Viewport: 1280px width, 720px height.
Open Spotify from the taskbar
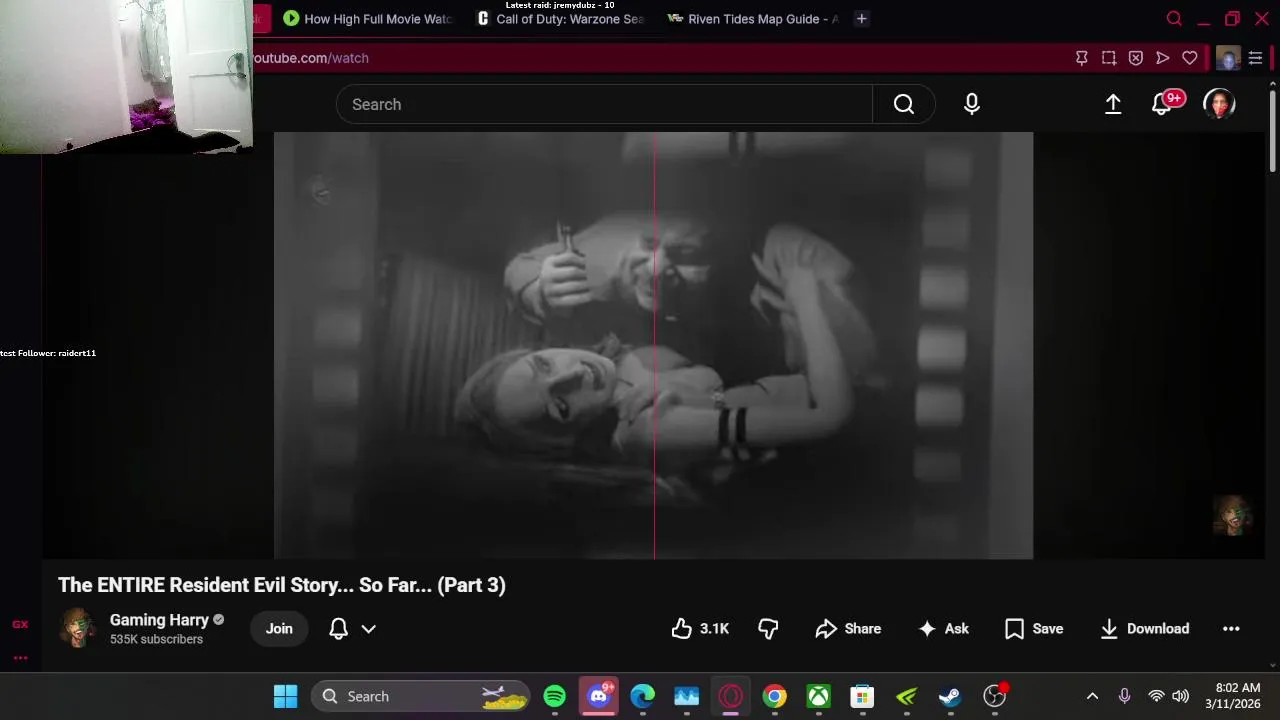click(x=554, y=696)
